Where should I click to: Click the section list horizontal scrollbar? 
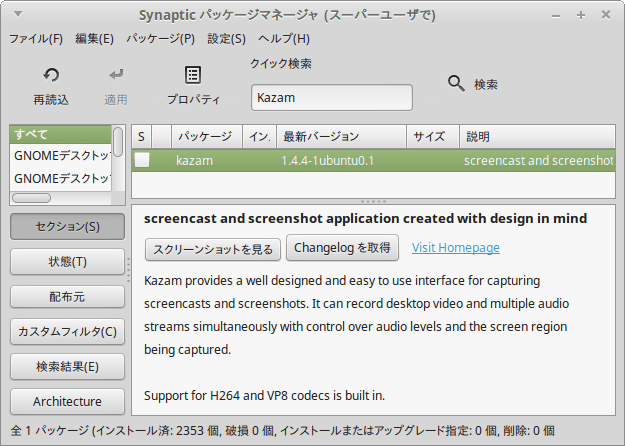31,198
